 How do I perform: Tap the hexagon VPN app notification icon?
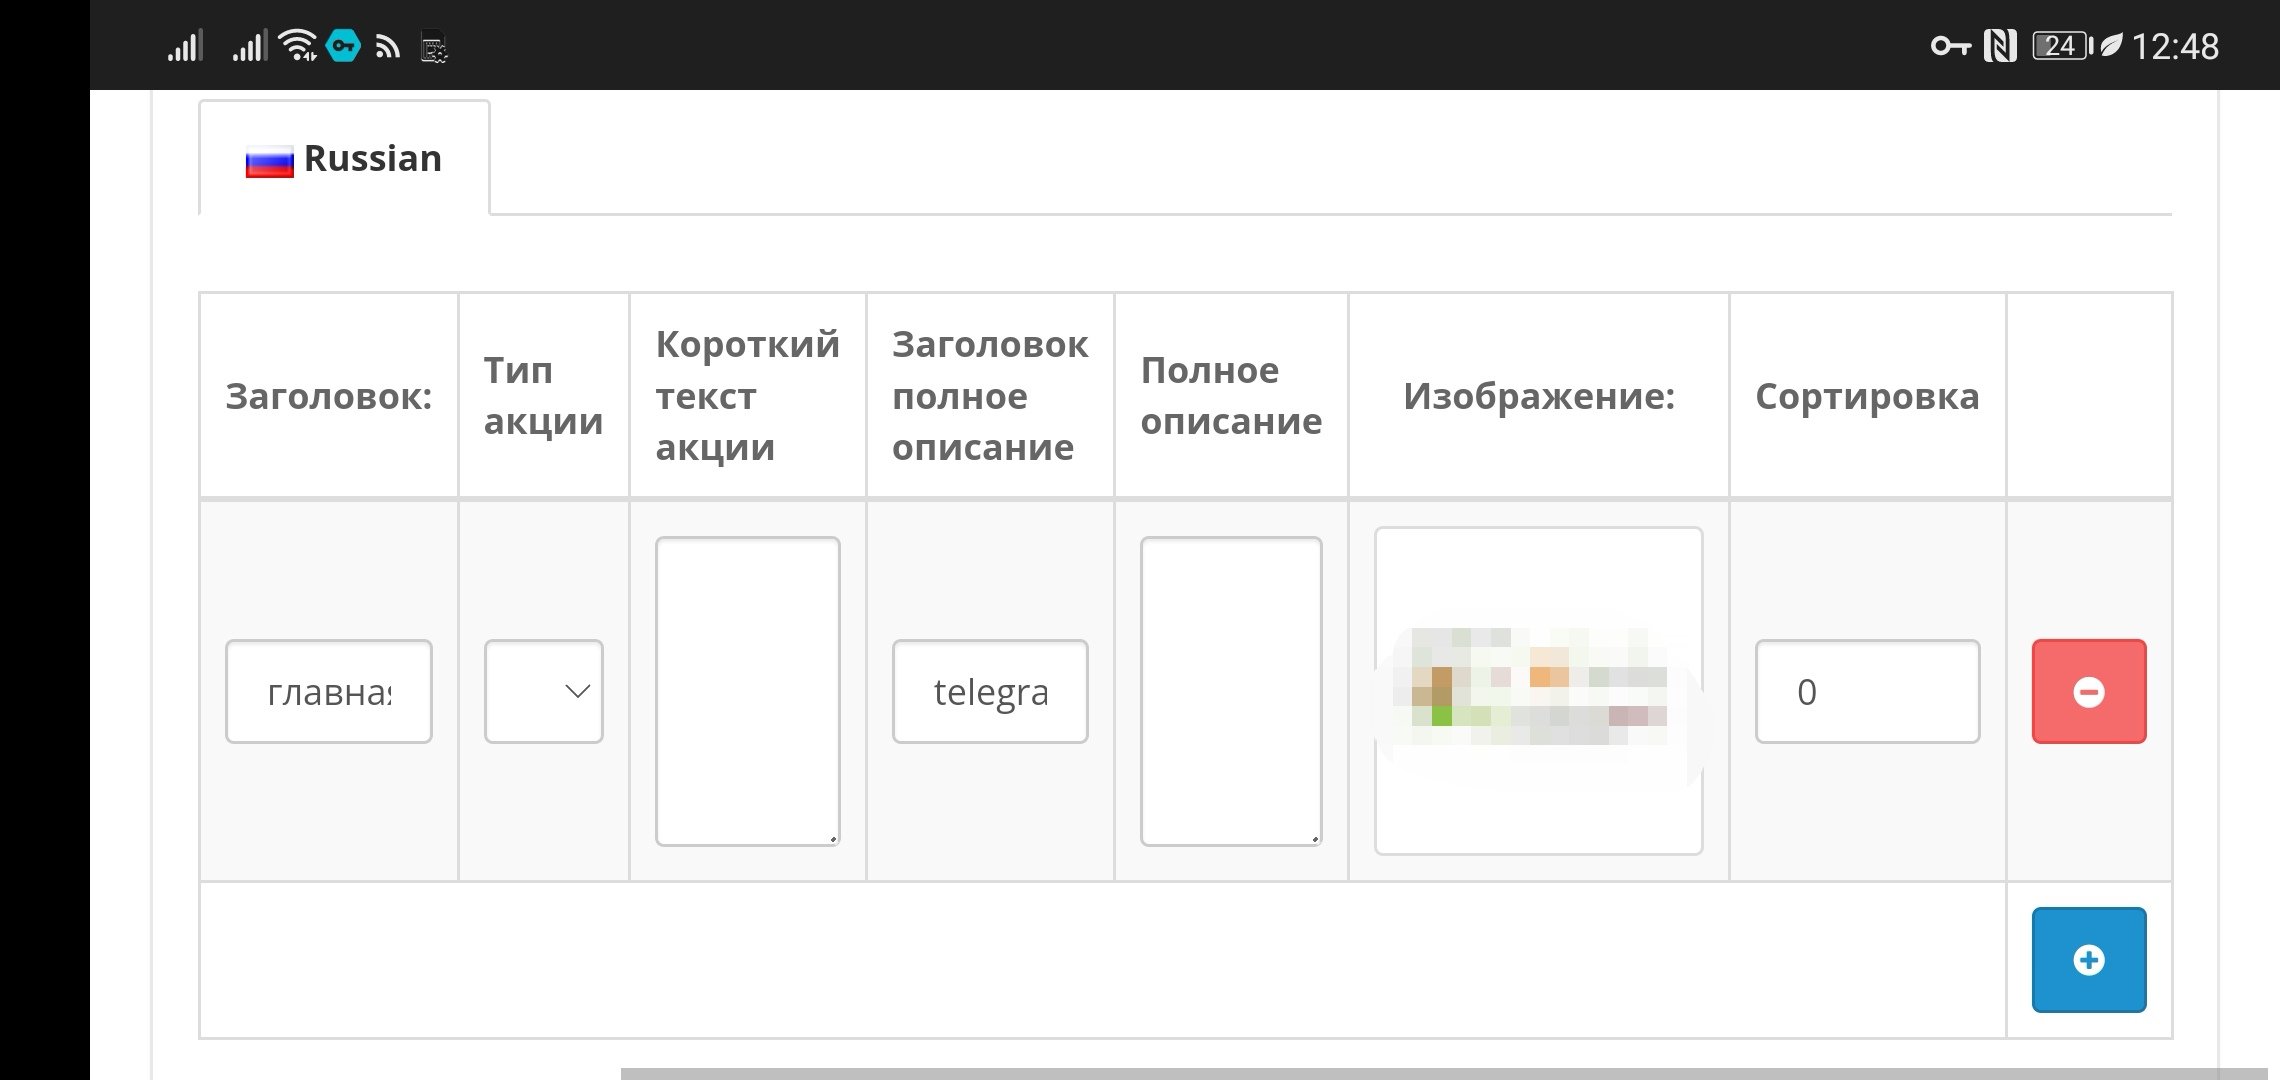(344, 46)
